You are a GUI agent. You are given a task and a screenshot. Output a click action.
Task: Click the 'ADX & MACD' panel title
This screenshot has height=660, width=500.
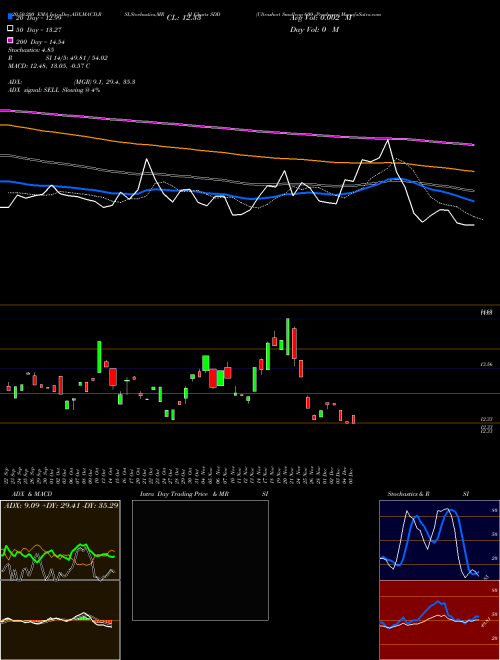[32, 494]
